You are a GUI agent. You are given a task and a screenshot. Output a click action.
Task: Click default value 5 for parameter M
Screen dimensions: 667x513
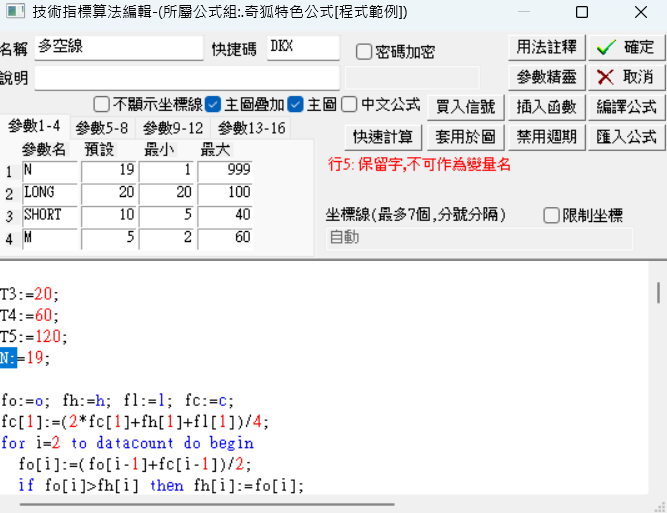pos(109,237)
